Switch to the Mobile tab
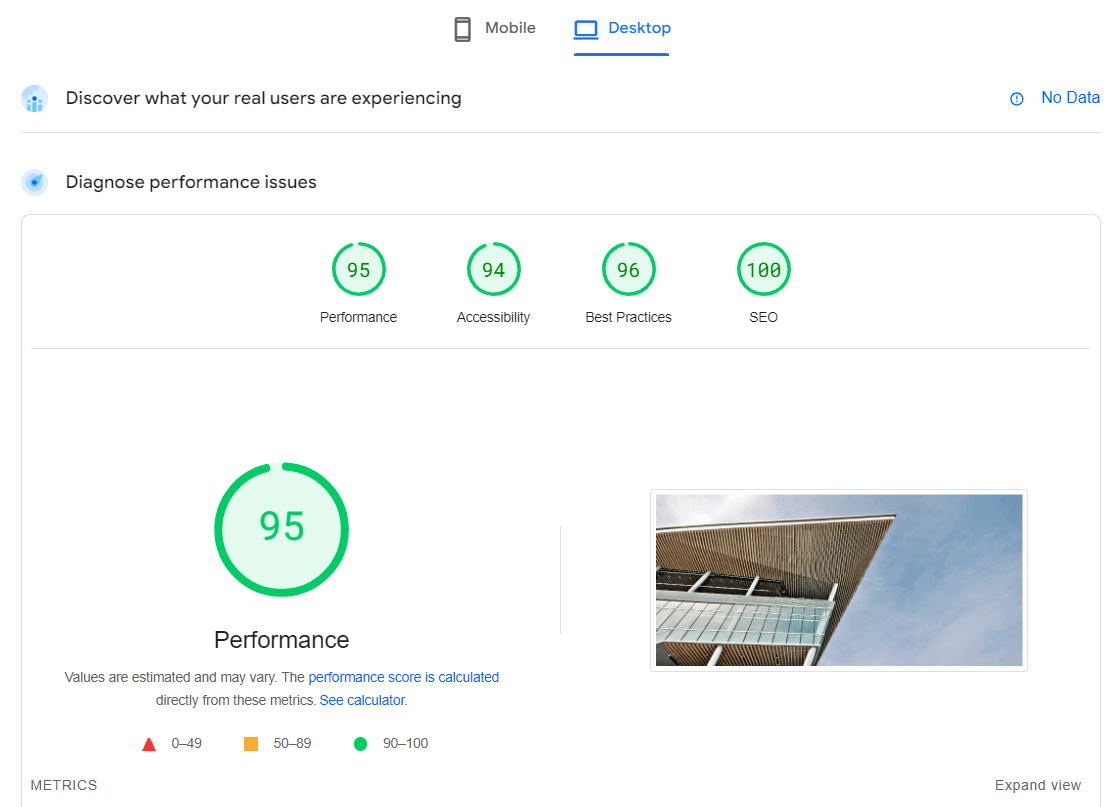Screen dimensions: 1118x807 click(x=495, y=29)
